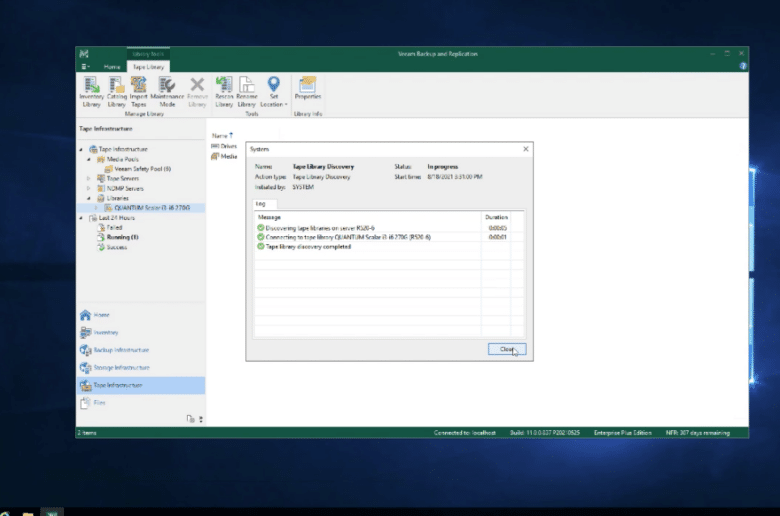Select the Media Pools tree item
This screenshot has width=780, height=516.
(118, 159)
